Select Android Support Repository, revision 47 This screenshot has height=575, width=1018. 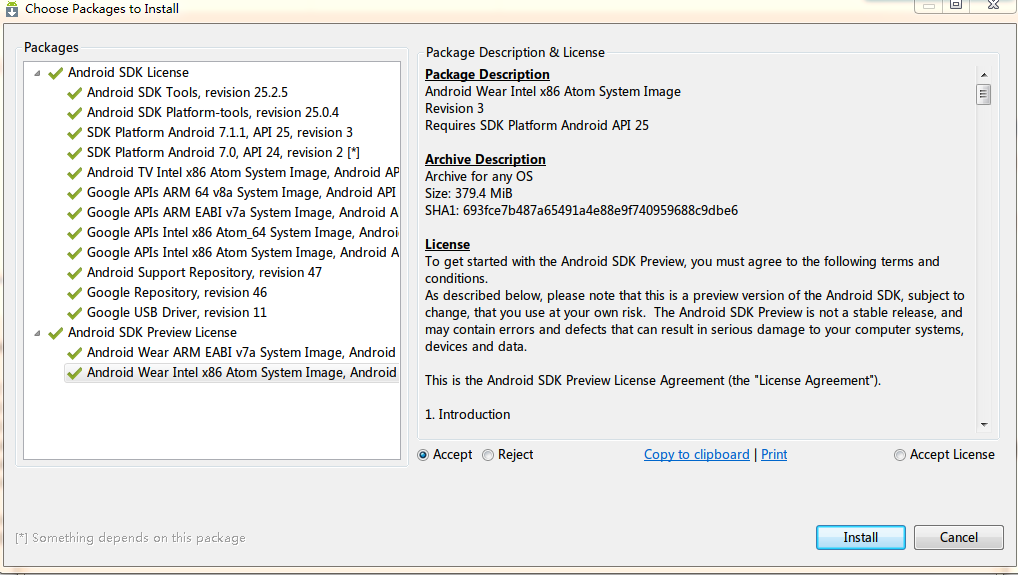pyautogui.click(x=204, y=273)
